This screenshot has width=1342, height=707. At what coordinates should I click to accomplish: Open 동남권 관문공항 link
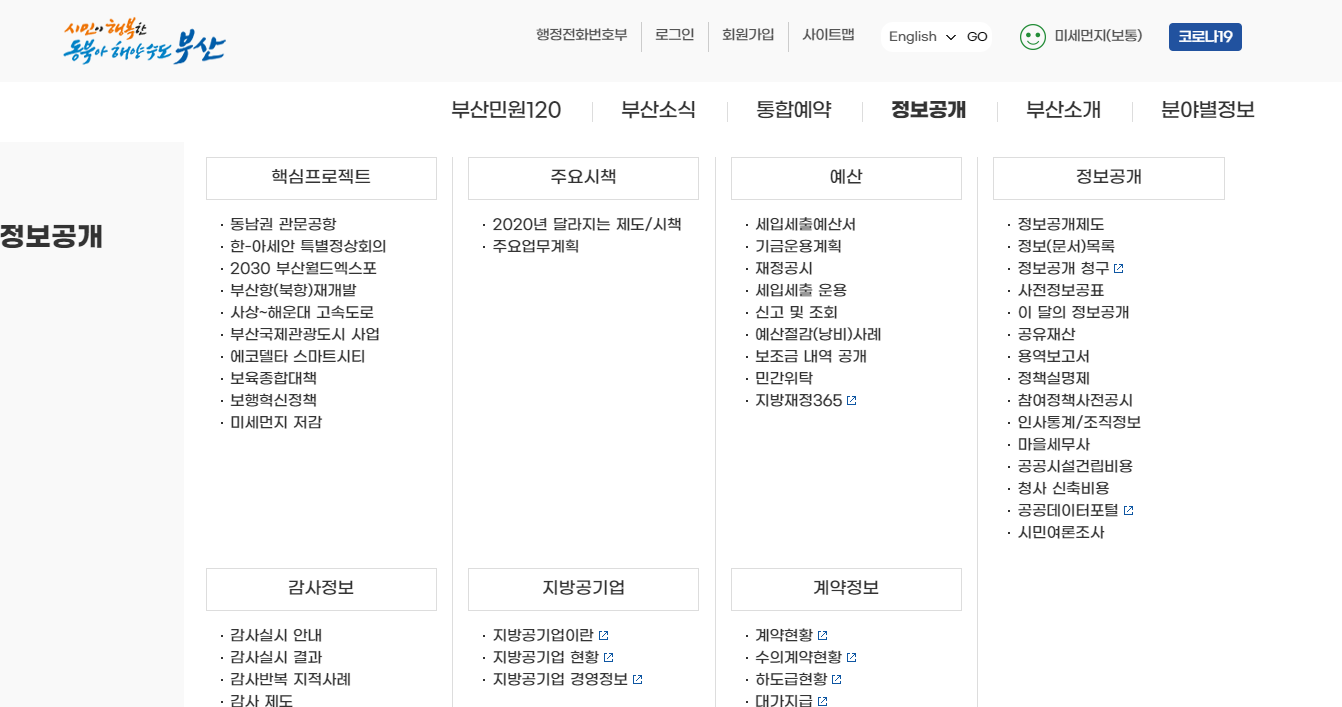click(x=283, y=225)
